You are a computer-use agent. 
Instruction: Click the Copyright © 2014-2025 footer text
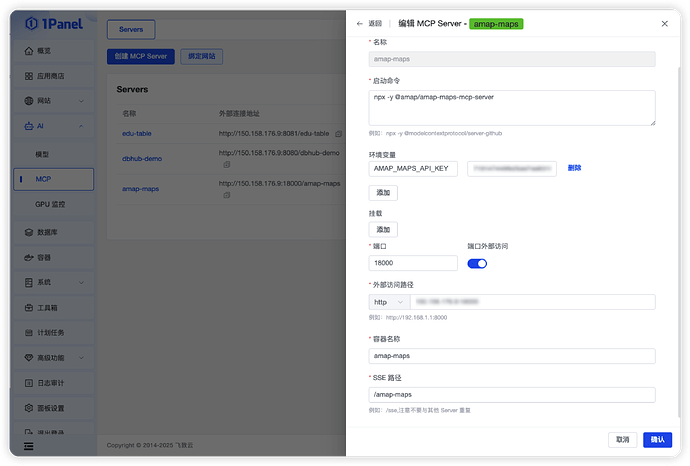click(x=150, y=445)
